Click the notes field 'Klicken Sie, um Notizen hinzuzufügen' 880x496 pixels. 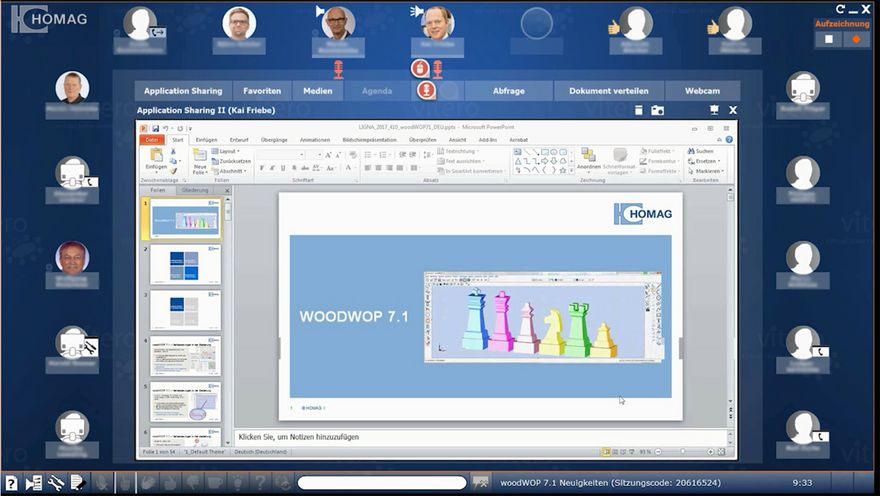(x=481, y=437)
